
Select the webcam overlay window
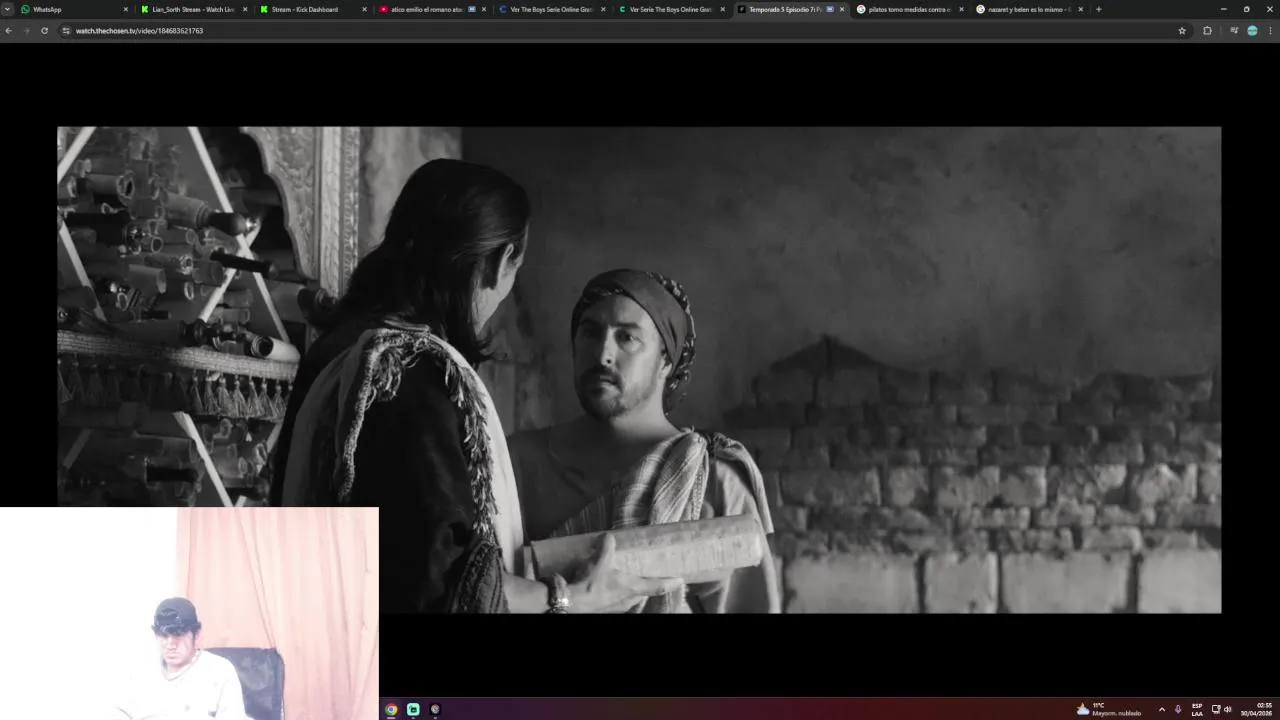point(189,613)
